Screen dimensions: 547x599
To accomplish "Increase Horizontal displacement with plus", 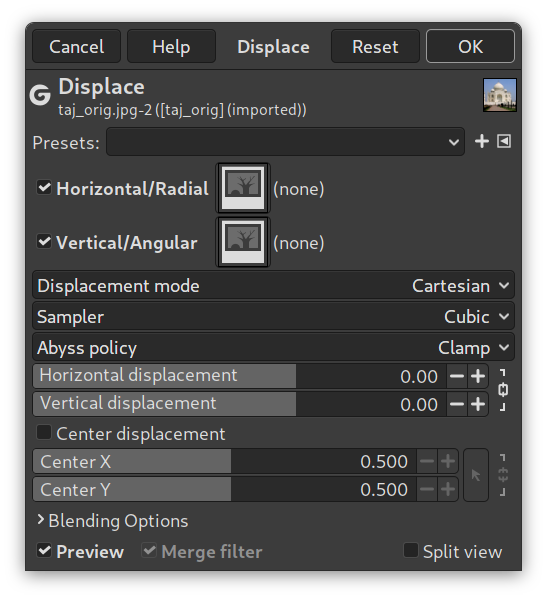I will pyautogui.click(x=478, y=376).
